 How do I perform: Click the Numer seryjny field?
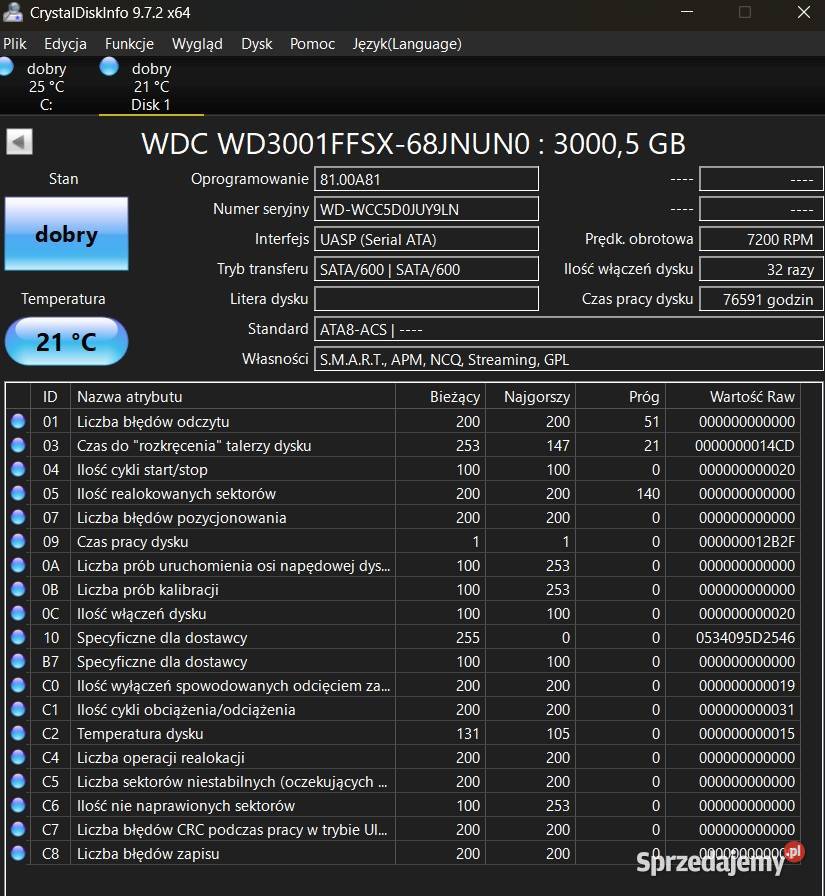(426, 209)
